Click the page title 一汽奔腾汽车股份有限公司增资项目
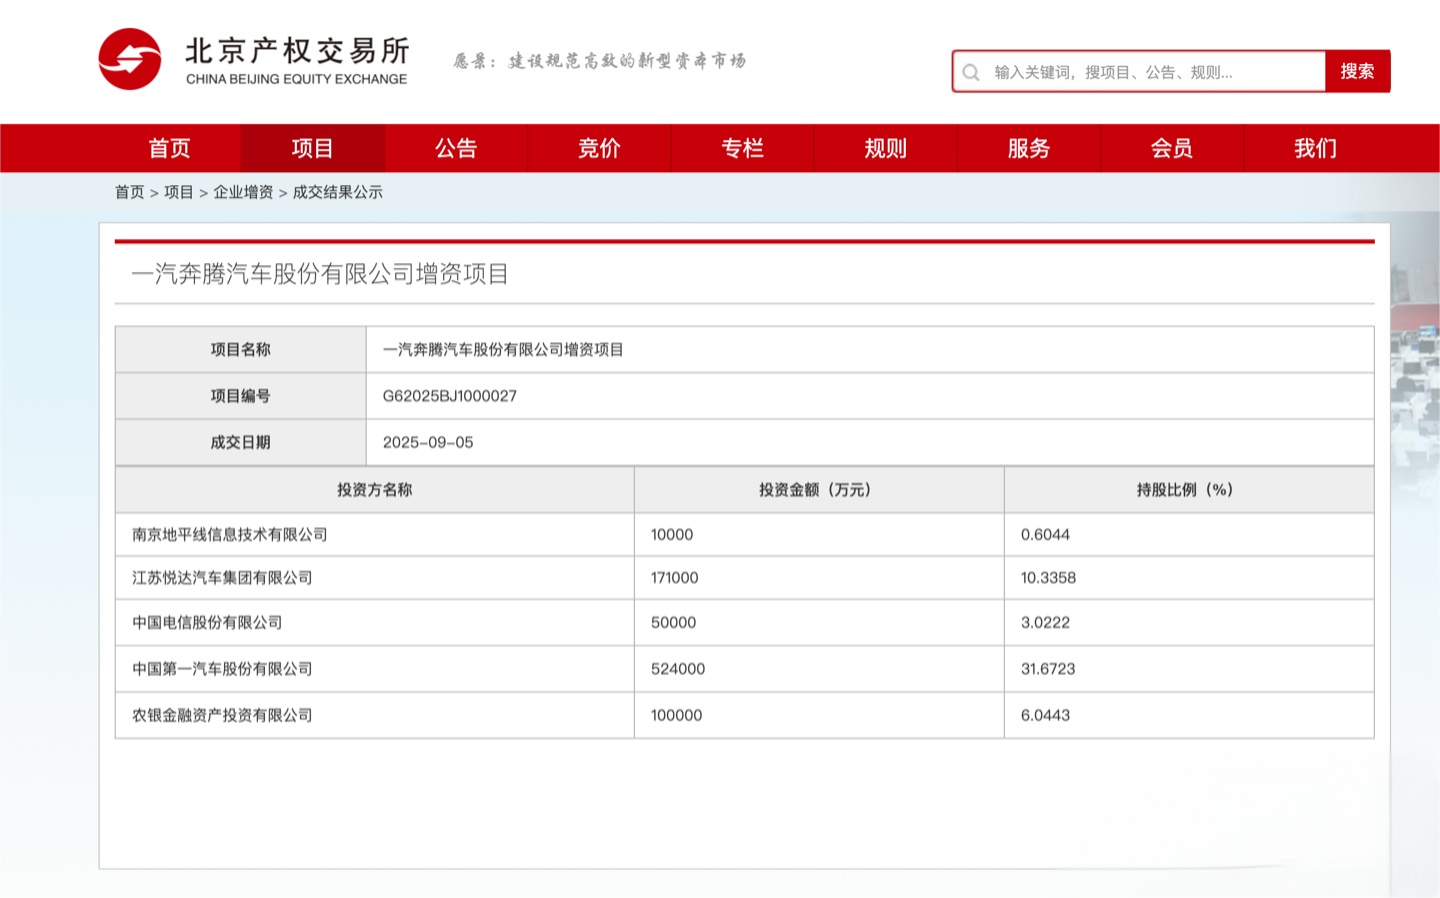 pos(320,274)
